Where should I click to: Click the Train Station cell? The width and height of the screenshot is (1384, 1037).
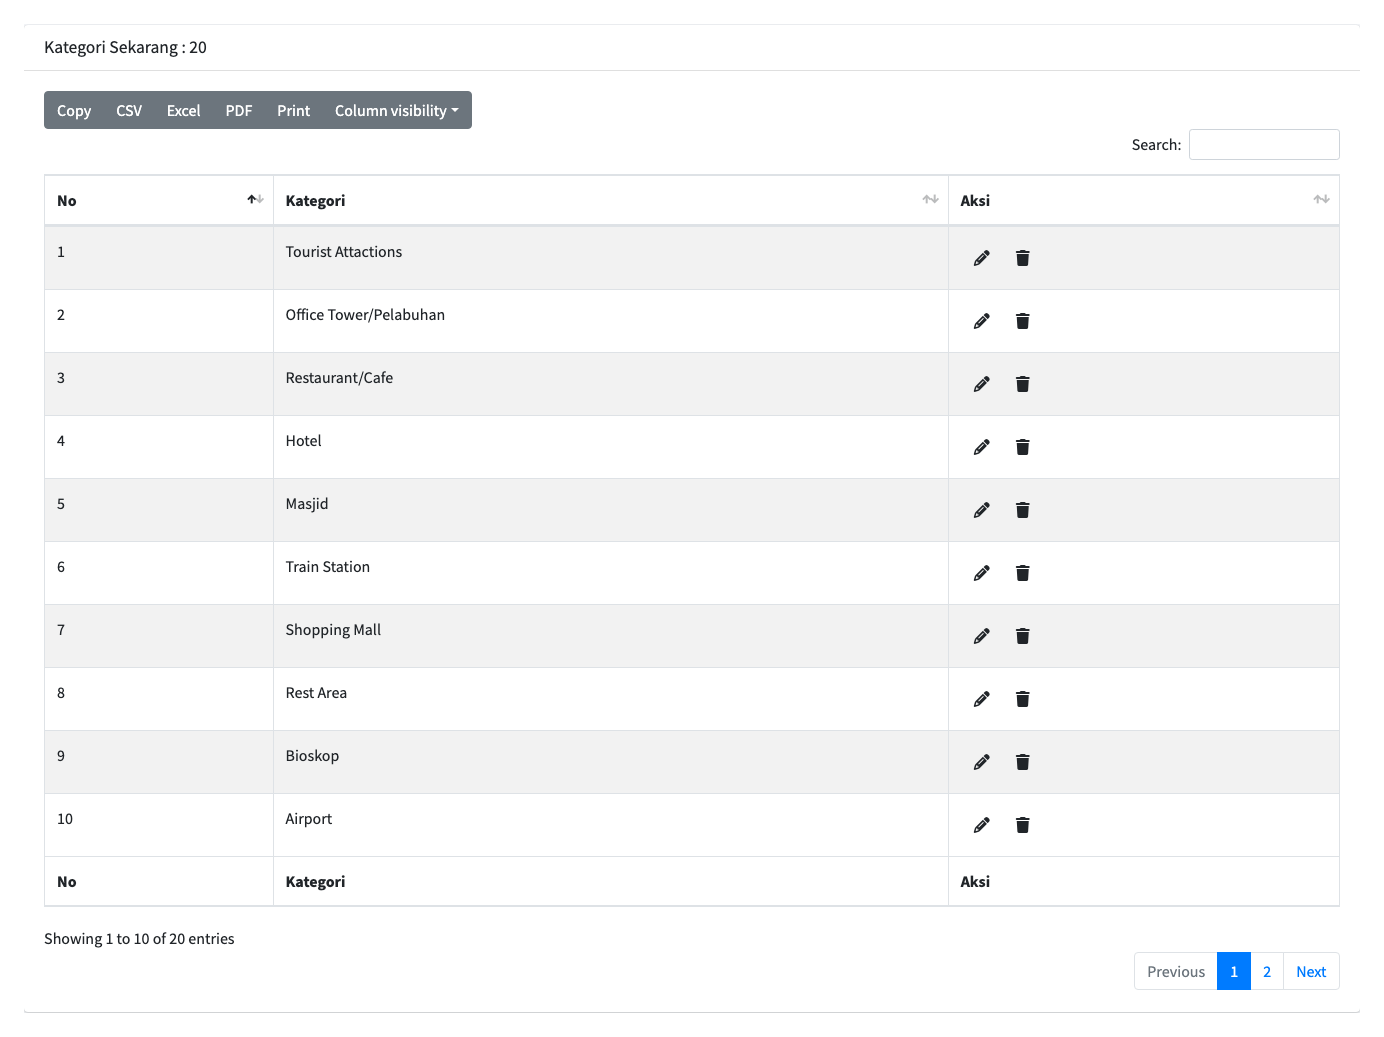[611, 573]
